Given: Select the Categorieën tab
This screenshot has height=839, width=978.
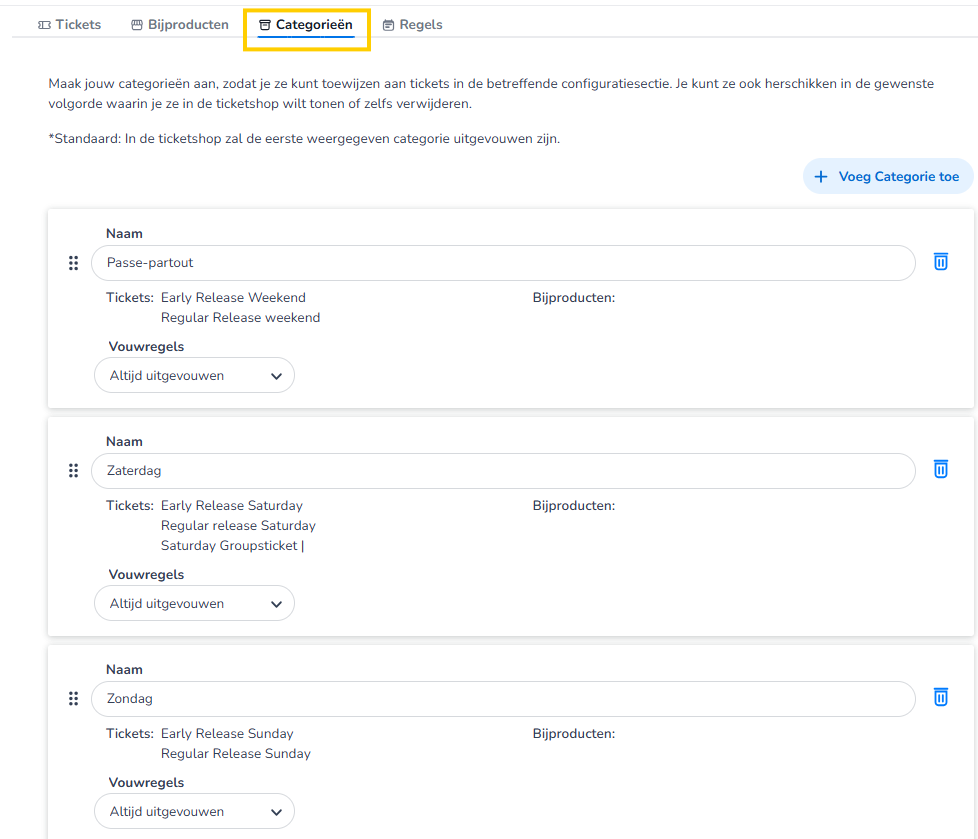Looking at the screenshot, I should click(306, 25).
